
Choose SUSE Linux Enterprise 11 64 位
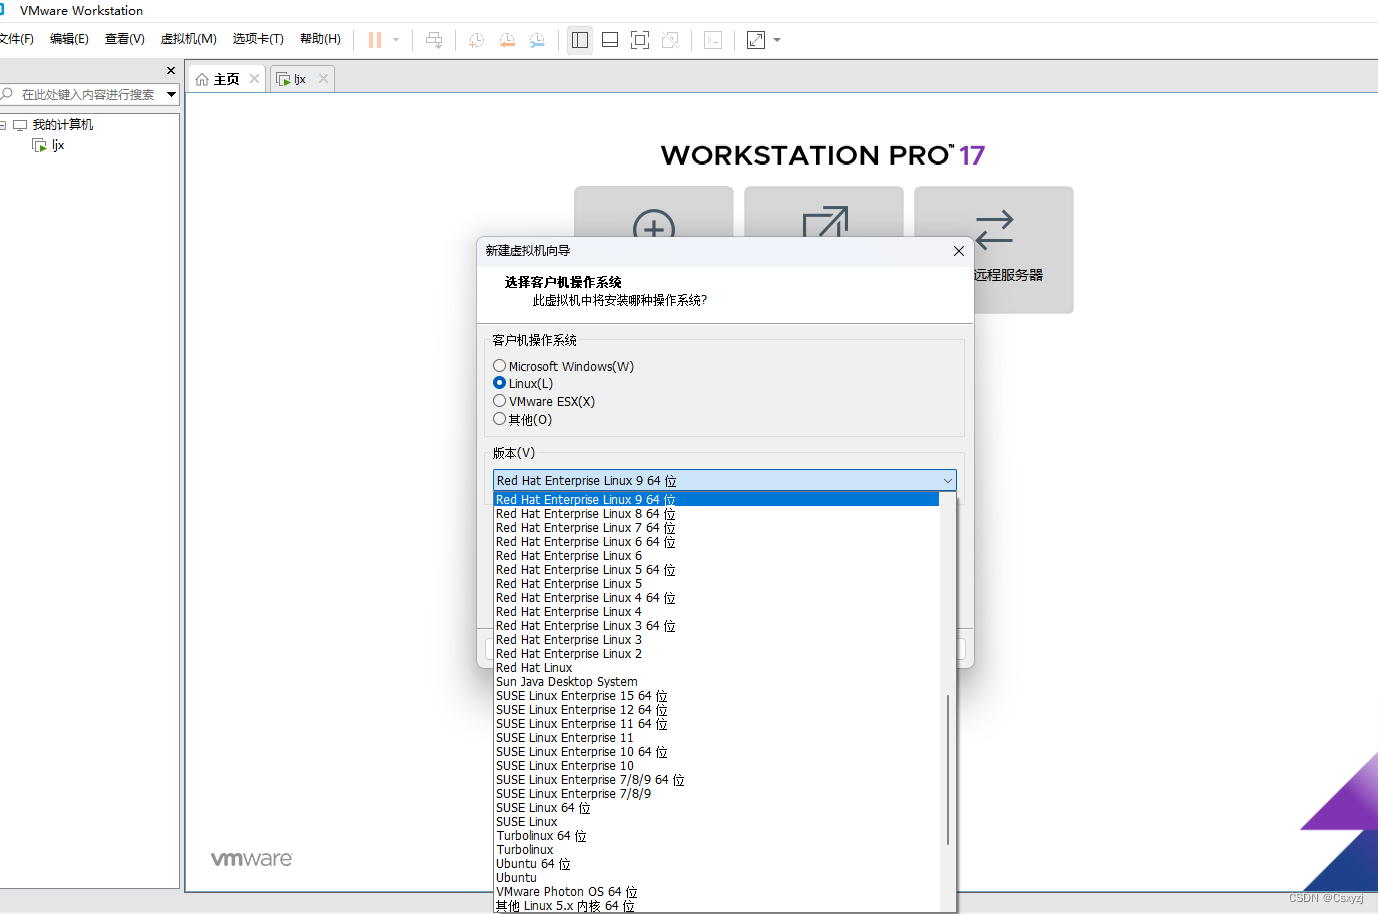coord(716,723)
